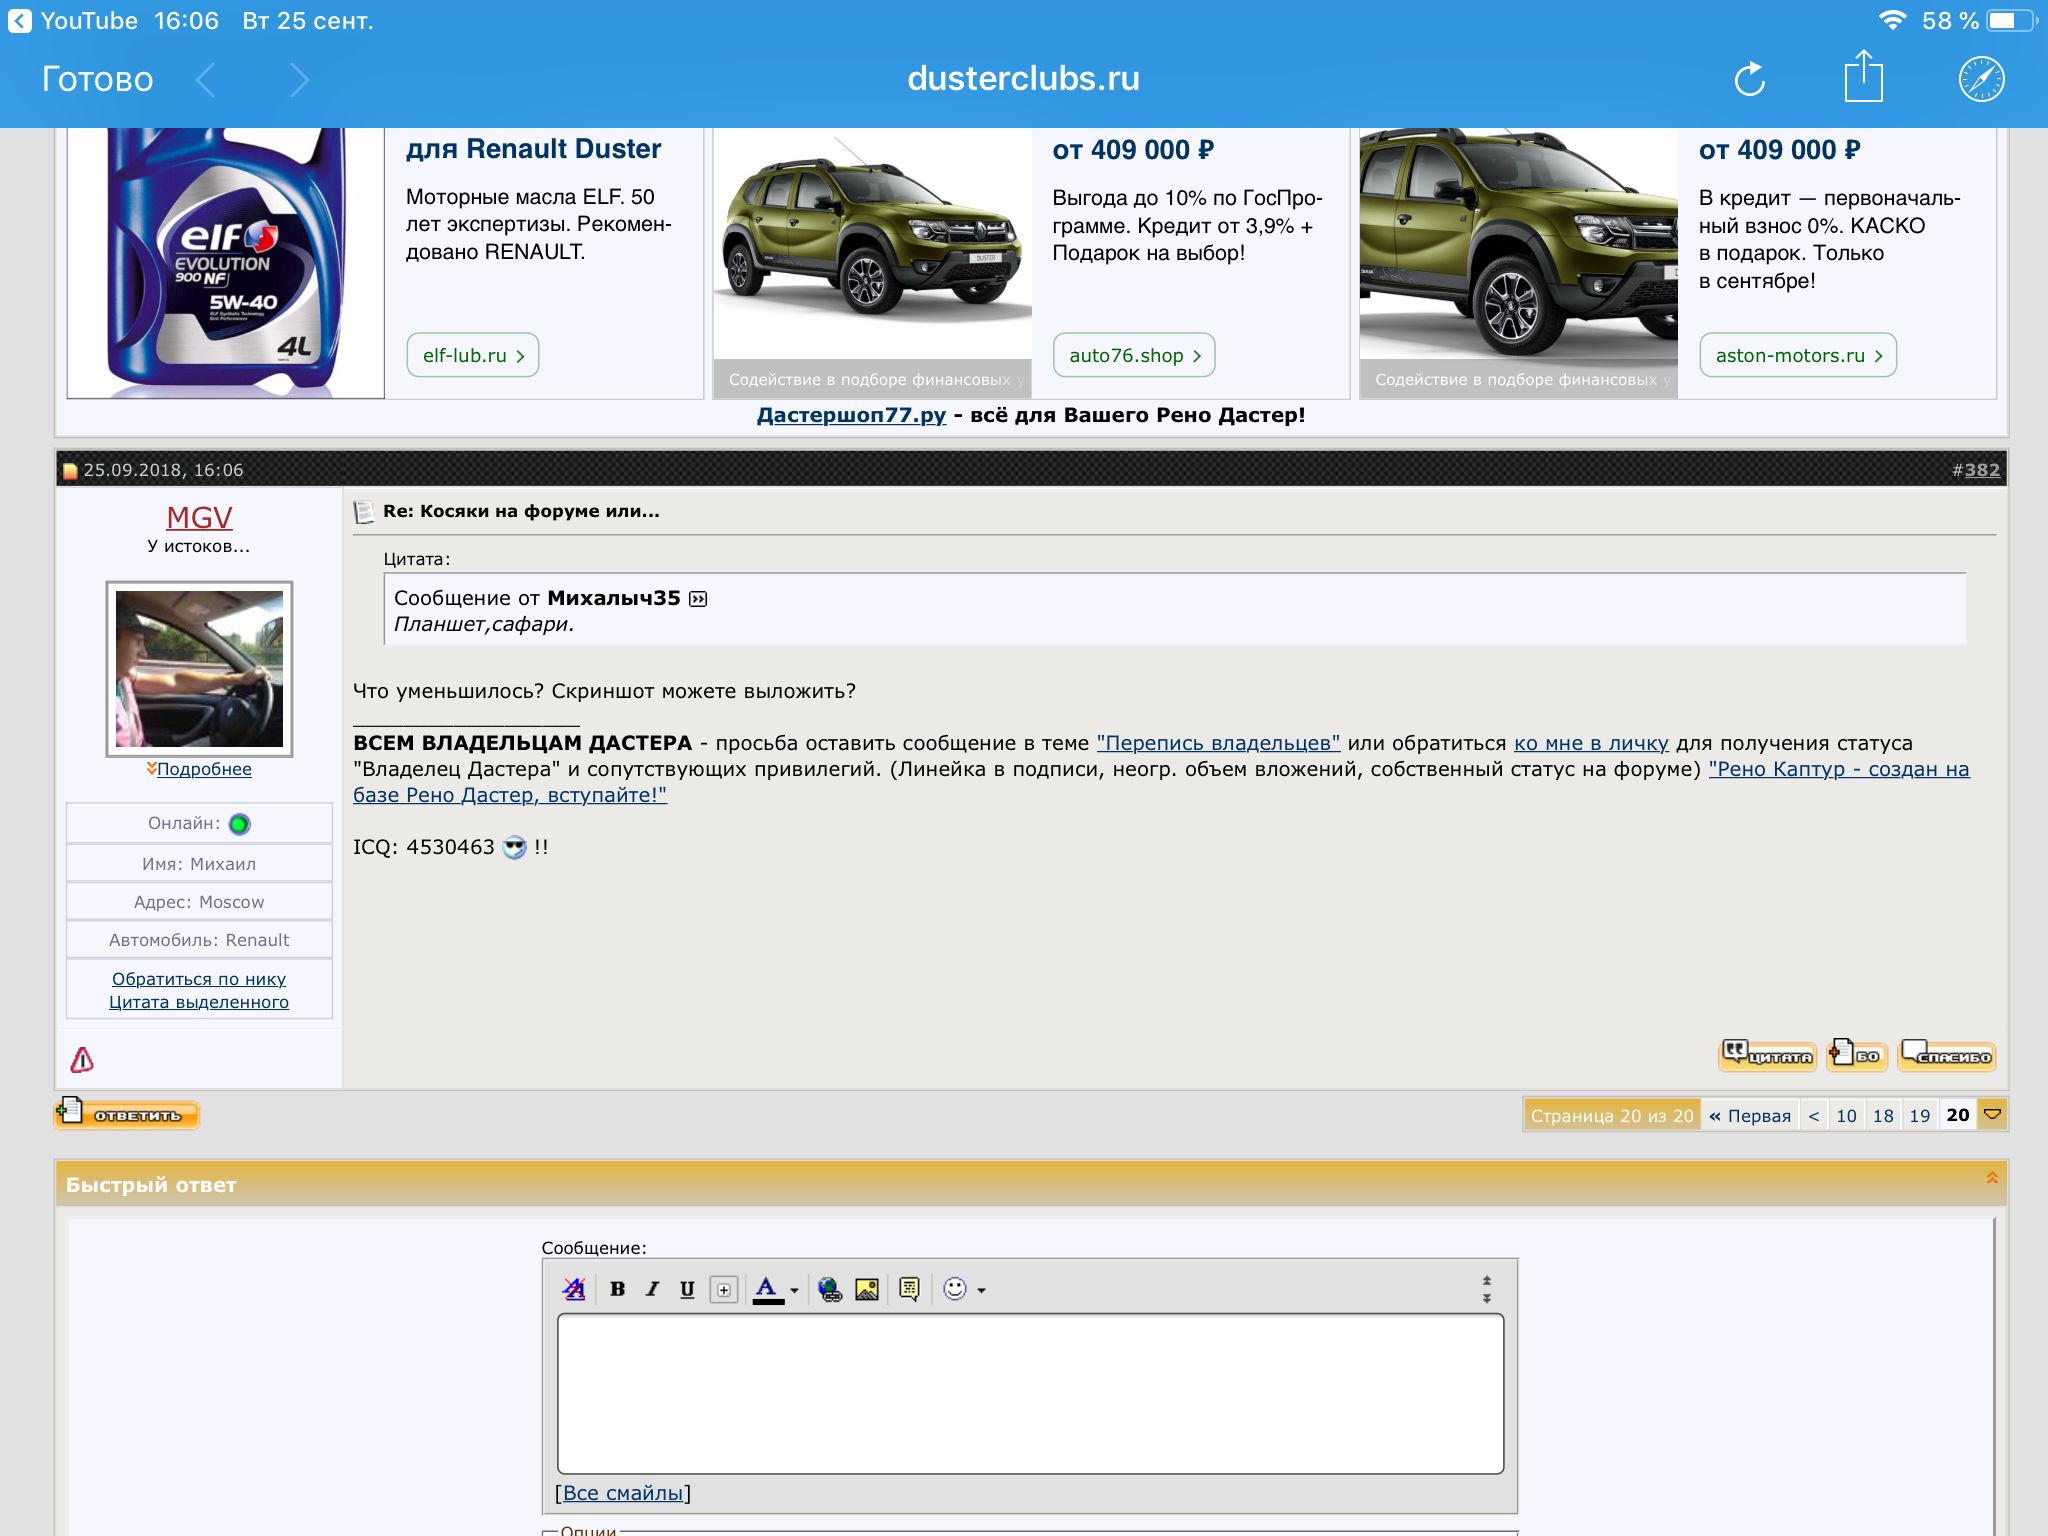This screenshot has height=1536, width=2048.
Task: Click the Цитата quote button on post
Action: pos(1768,1054)
